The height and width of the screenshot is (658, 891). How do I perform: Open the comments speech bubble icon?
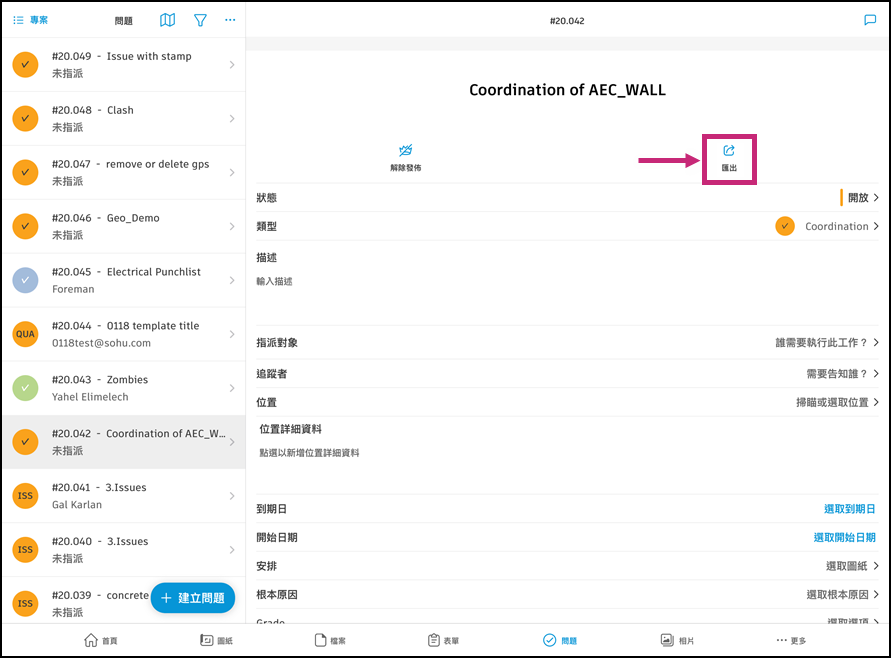870,20
